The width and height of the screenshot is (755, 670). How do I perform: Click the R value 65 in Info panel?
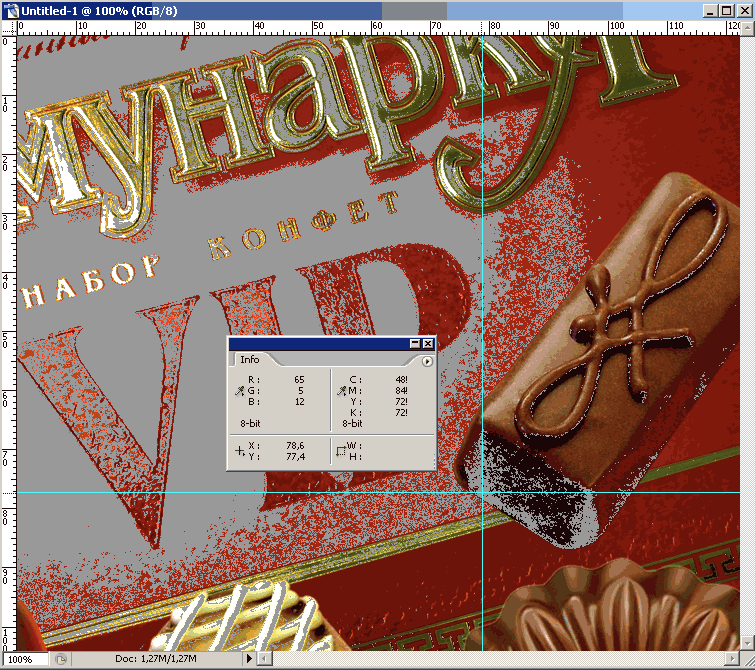click(x=299, y=380)
